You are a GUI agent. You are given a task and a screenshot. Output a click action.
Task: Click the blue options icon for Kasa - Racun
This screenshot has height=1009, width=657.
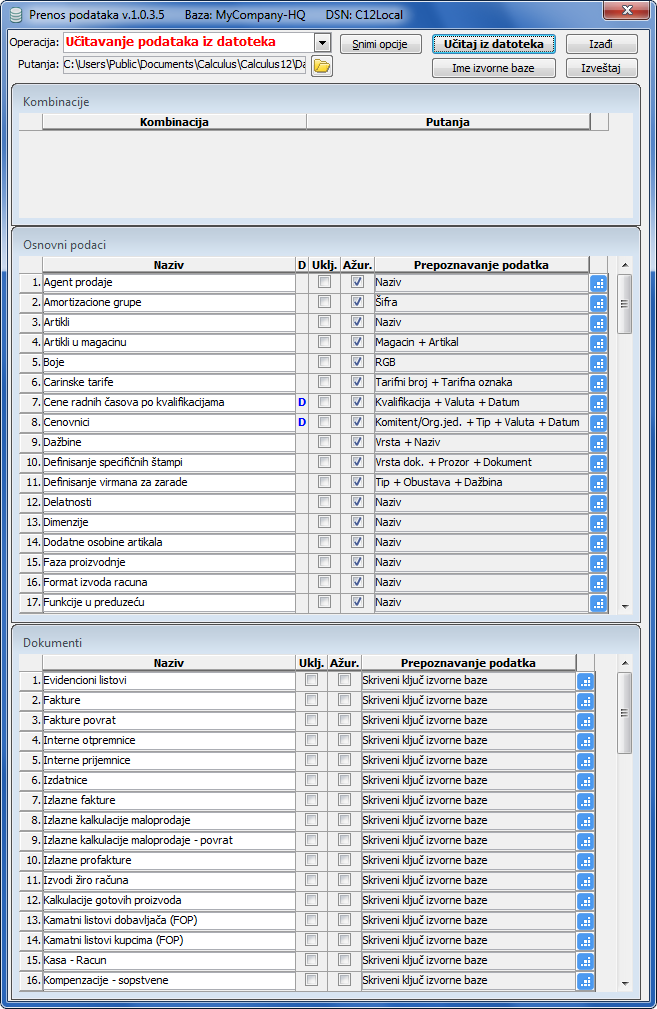coord(585,961)
